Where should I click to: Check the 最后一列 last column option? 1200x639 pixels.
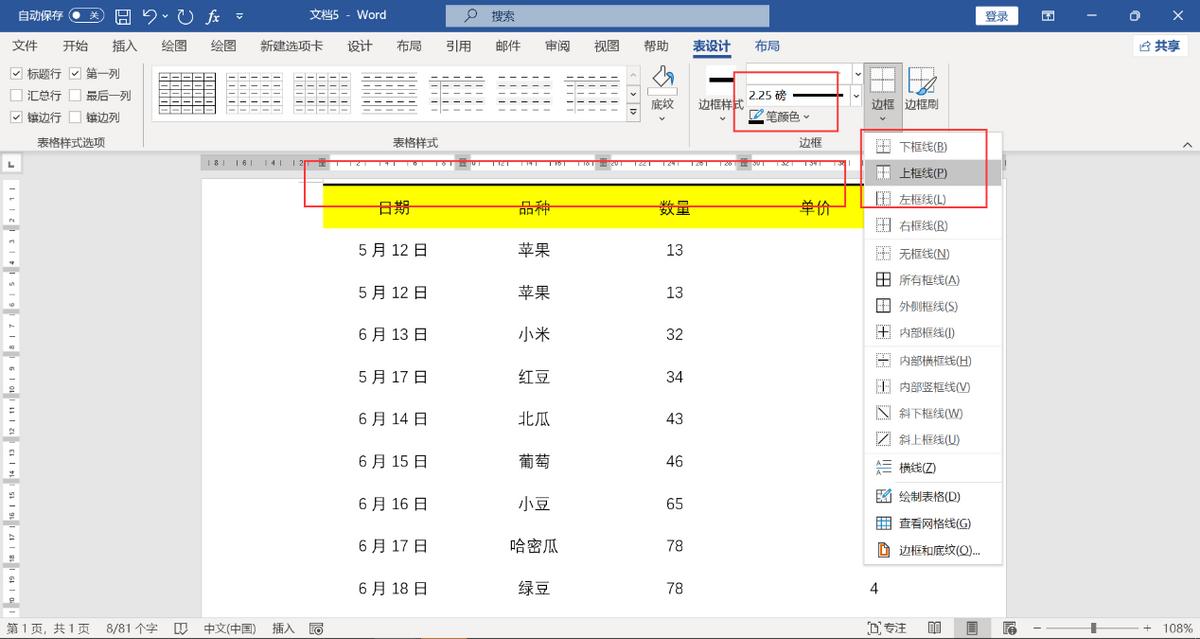point(76,95)
